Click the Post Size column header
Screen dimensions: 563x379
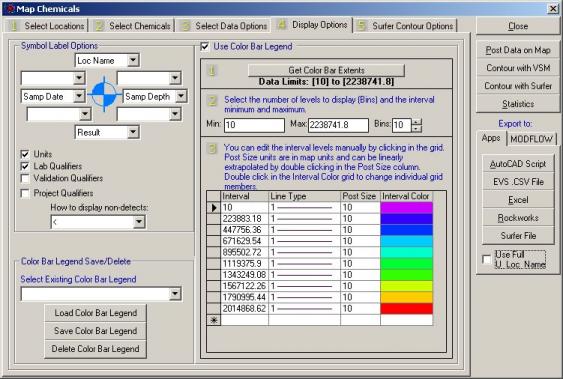point(360,196)
